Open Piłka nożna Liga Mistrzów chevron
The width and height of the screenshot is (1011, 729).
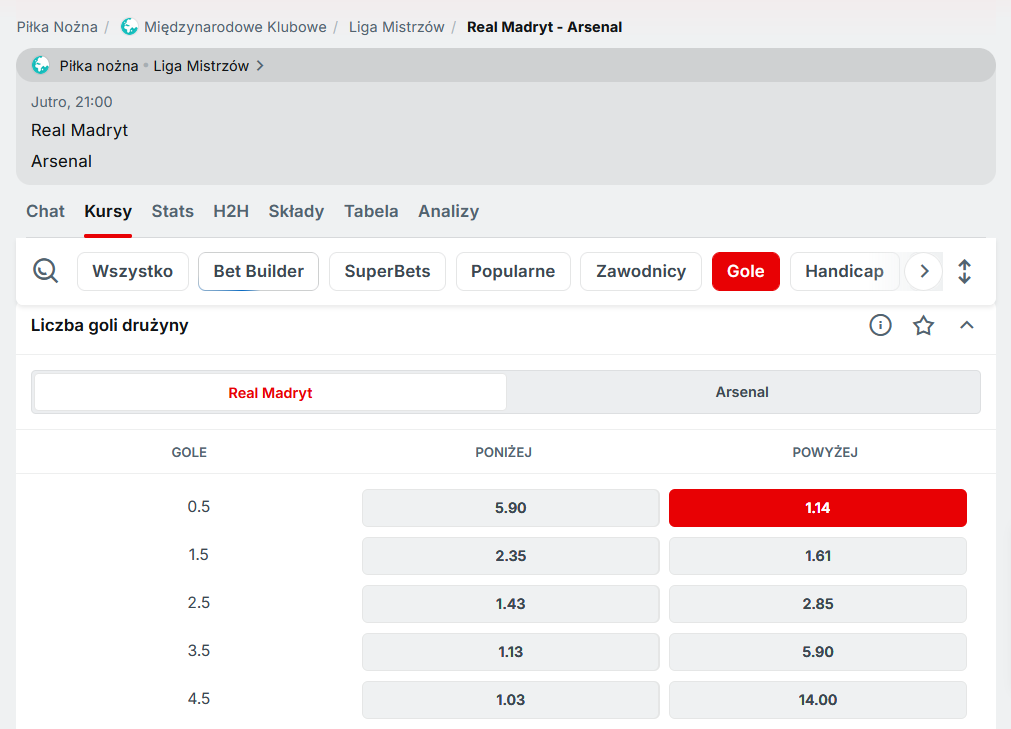pyautogui.click(x=260, y=66)
